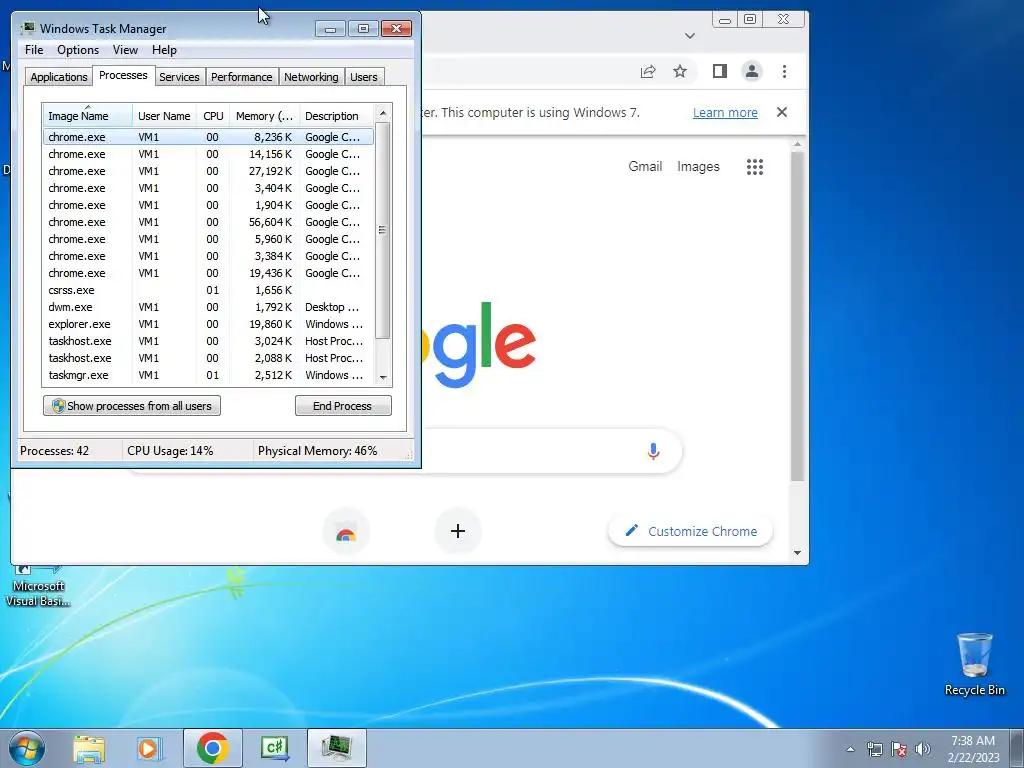
Task: Select chrome.exe row using 56,604 K
Action: (208, 222)
